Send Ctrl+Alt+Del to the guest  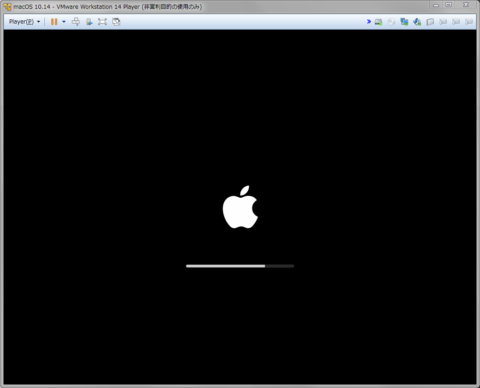[76, 22]
